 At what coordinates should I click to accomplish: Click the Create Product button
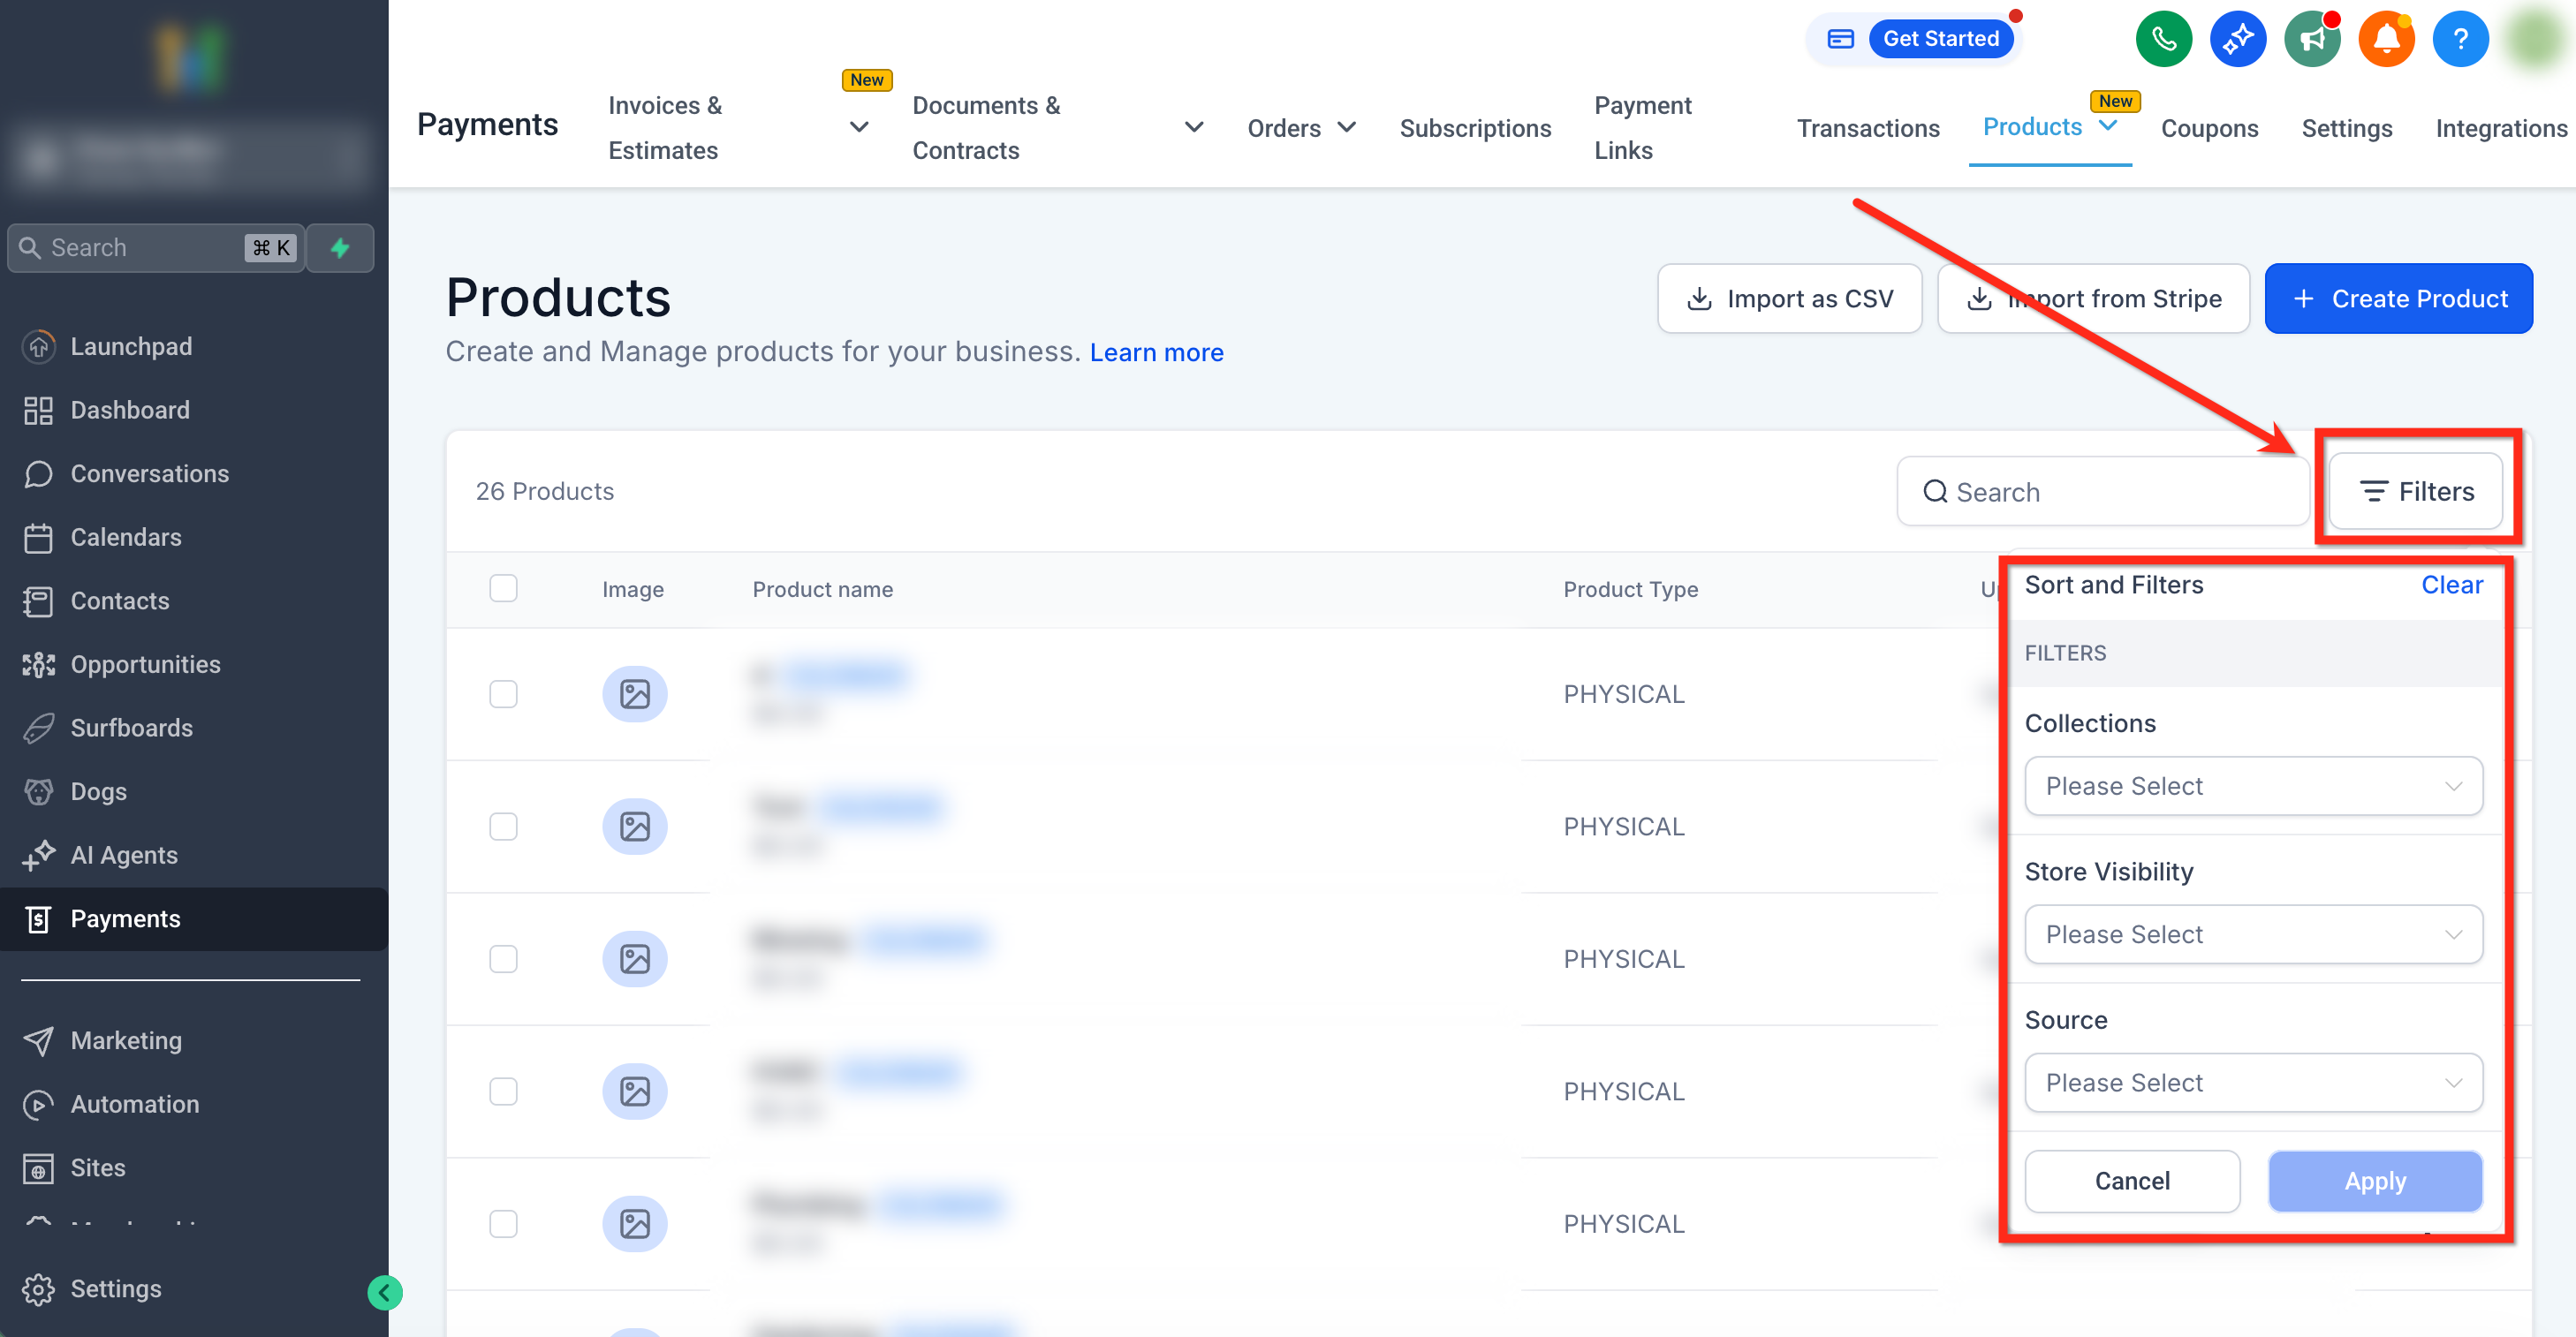pyautogui.click(x=2398, y=298)
